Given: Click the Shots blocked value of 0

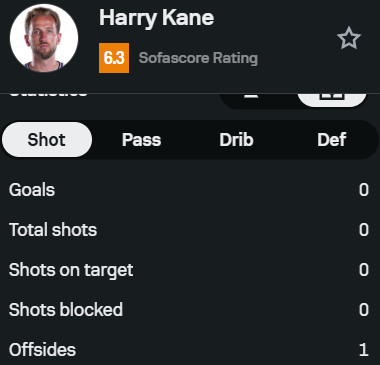Looking at the screenshot, I should [364, 310].
